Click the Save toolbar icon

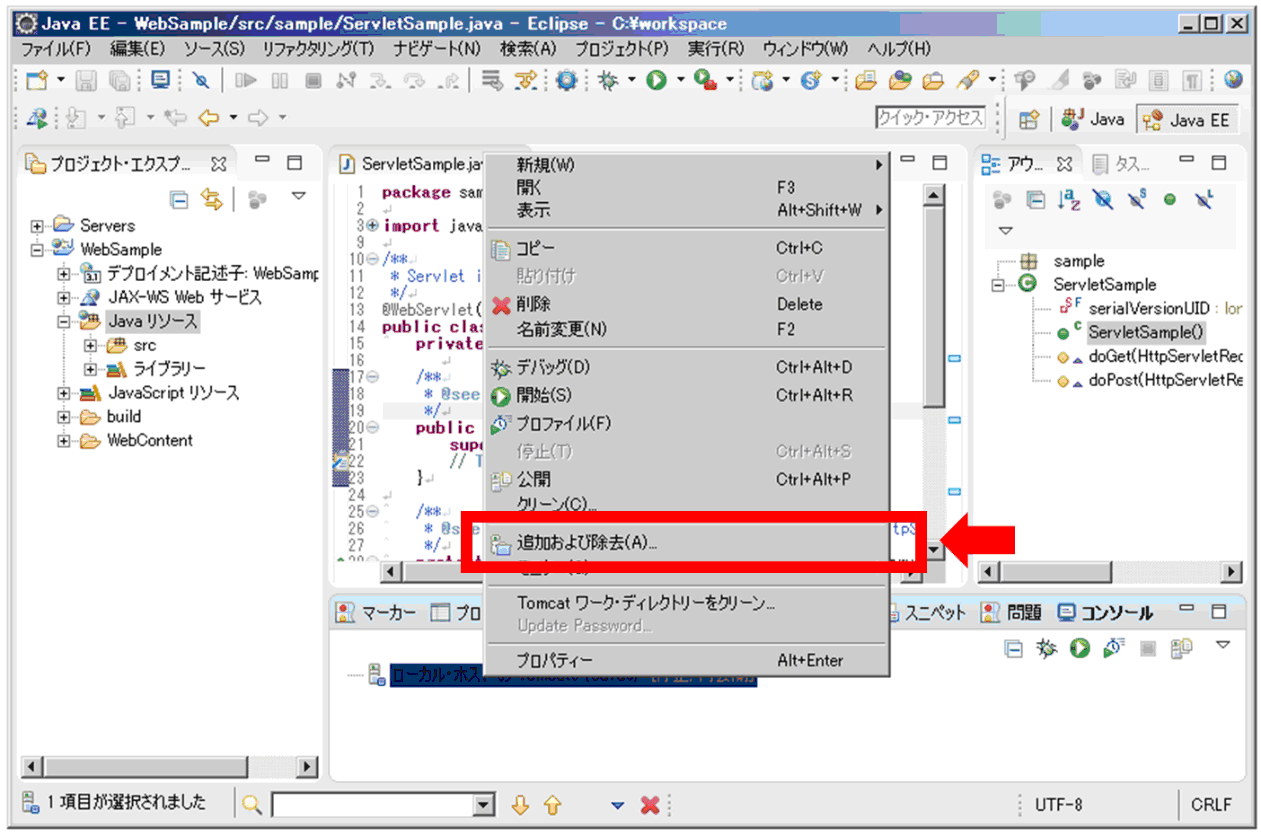[87, 81]
